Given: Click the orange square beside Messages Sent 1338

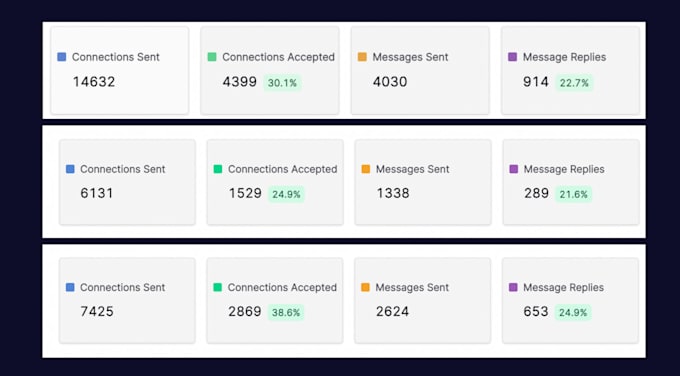Looking at the screenshot, I should [x=366, y=169].
